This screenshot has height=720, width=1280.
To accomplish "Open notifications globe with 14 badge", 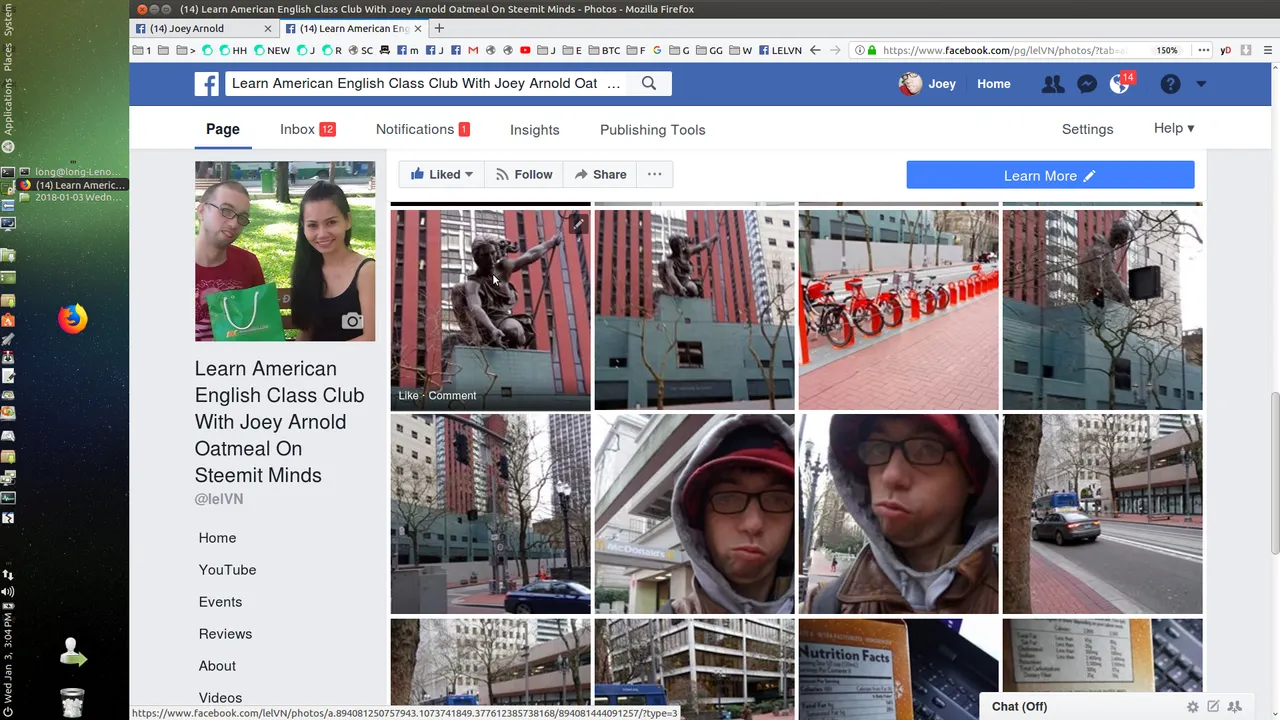I will pyautogui.click(x=1120, y=85).
